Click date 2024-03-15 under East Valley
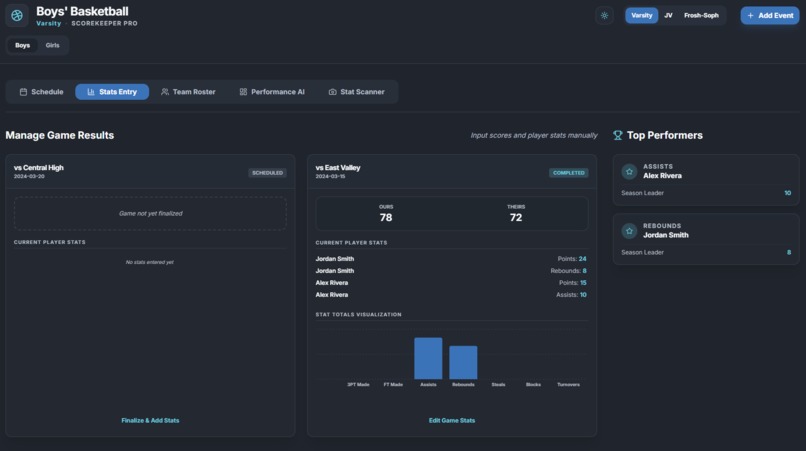Image resolution: width=806 pixels, height=451 pixels. coord(331,176)
